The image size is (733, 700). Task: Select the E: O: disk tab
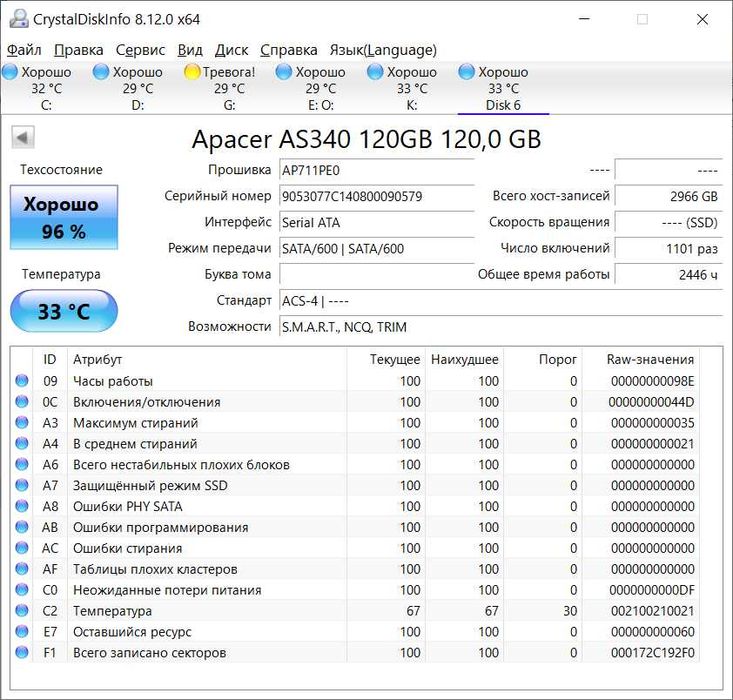(320, 88)
